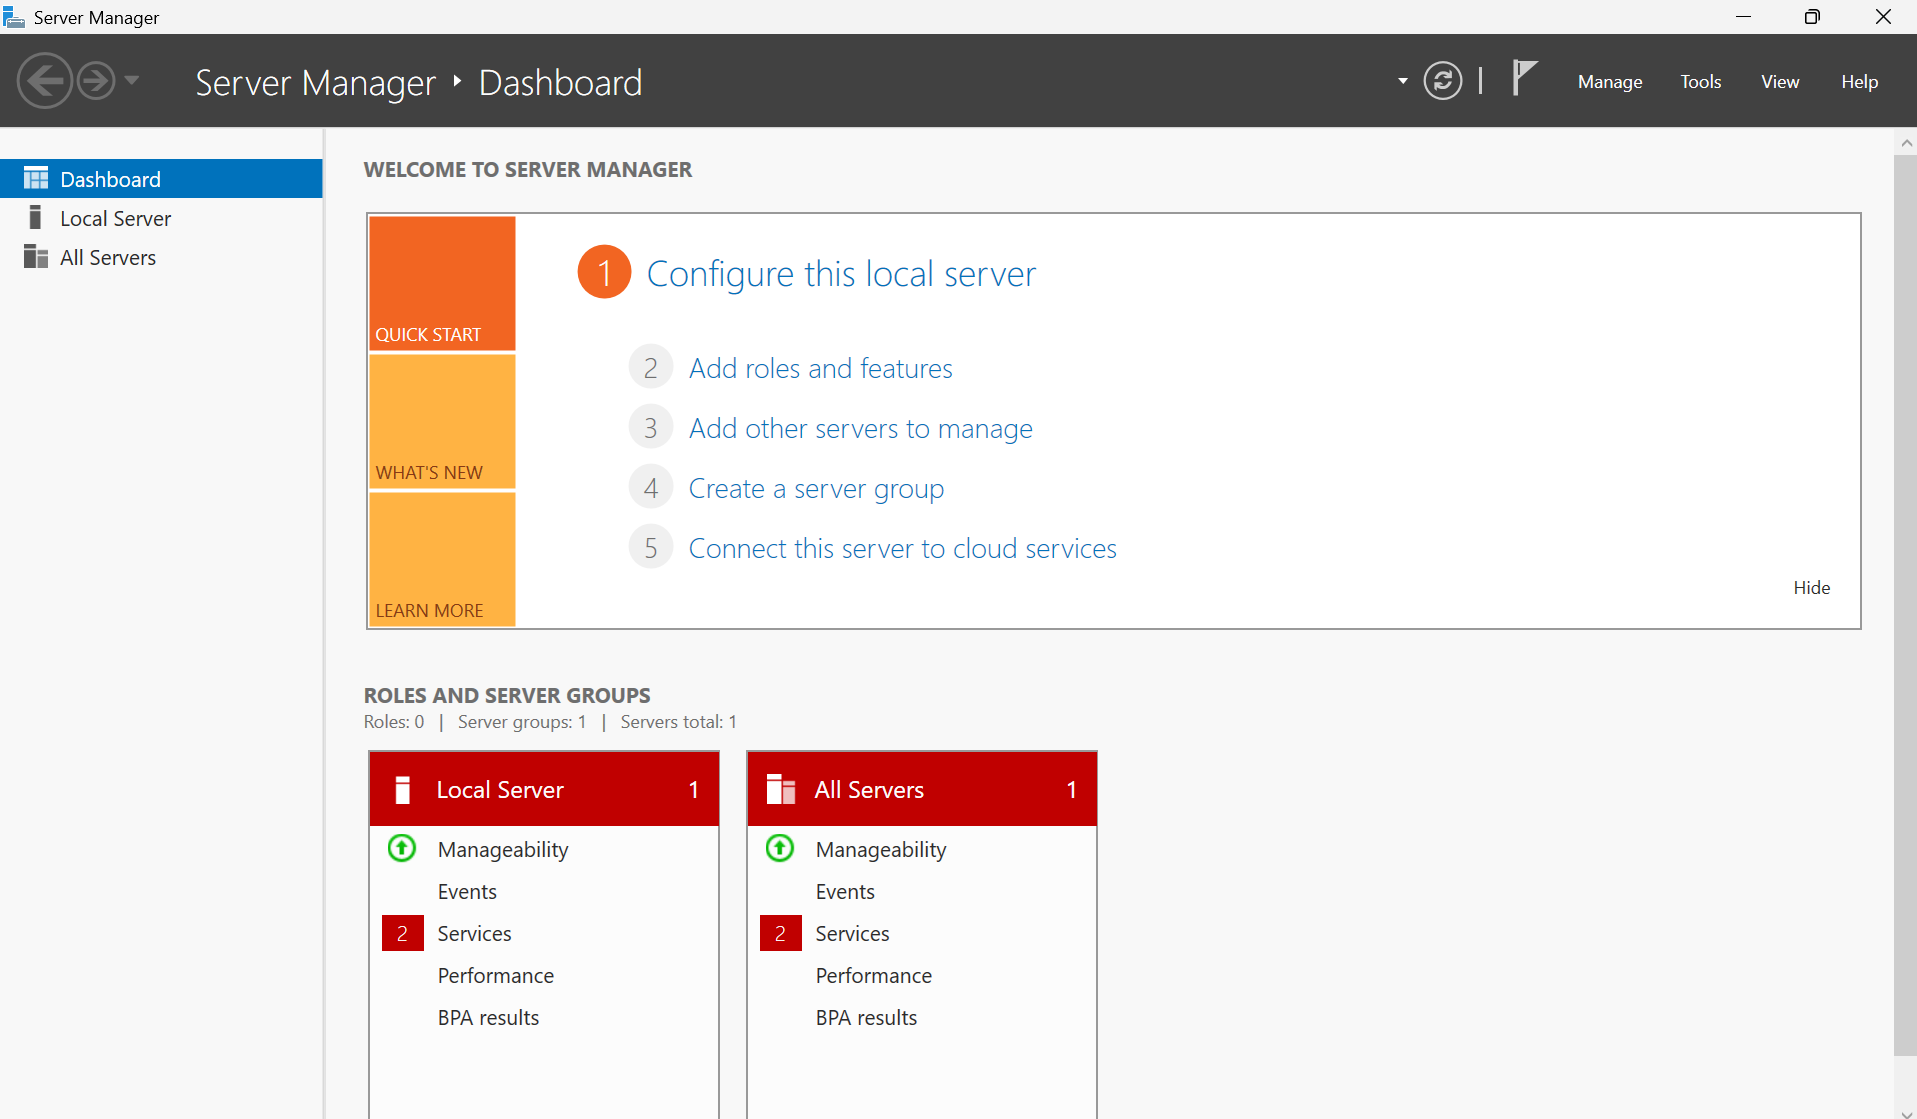
Task: Open the Help menu
Action: [x=1859, y=82]
